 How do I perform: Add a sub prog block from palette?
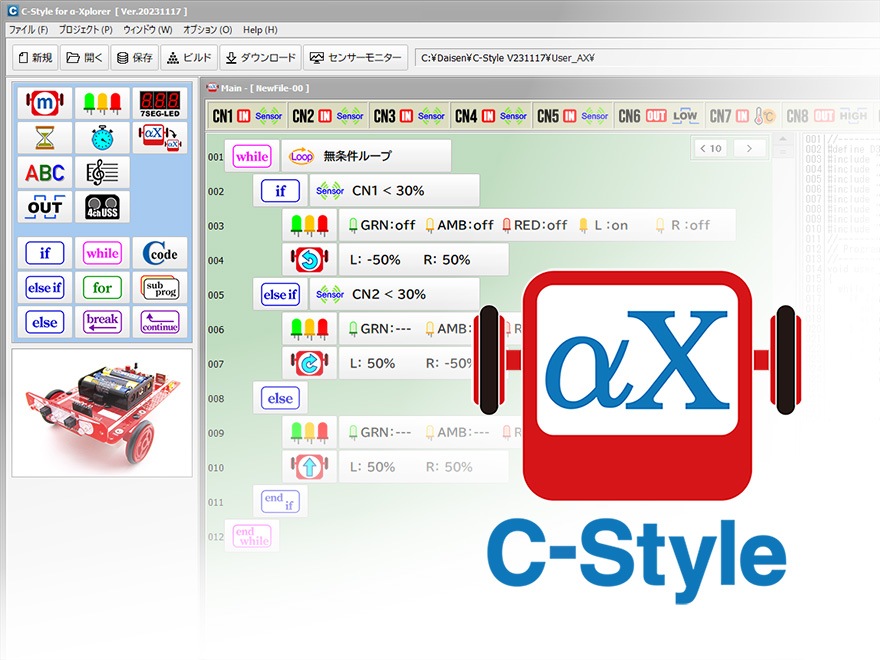click(x=160, y=288)
